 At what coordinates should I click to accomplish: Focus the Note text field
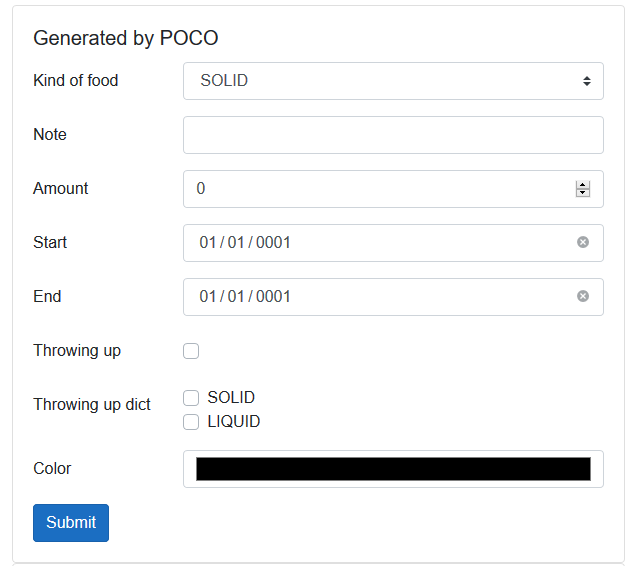coord(393,135)
